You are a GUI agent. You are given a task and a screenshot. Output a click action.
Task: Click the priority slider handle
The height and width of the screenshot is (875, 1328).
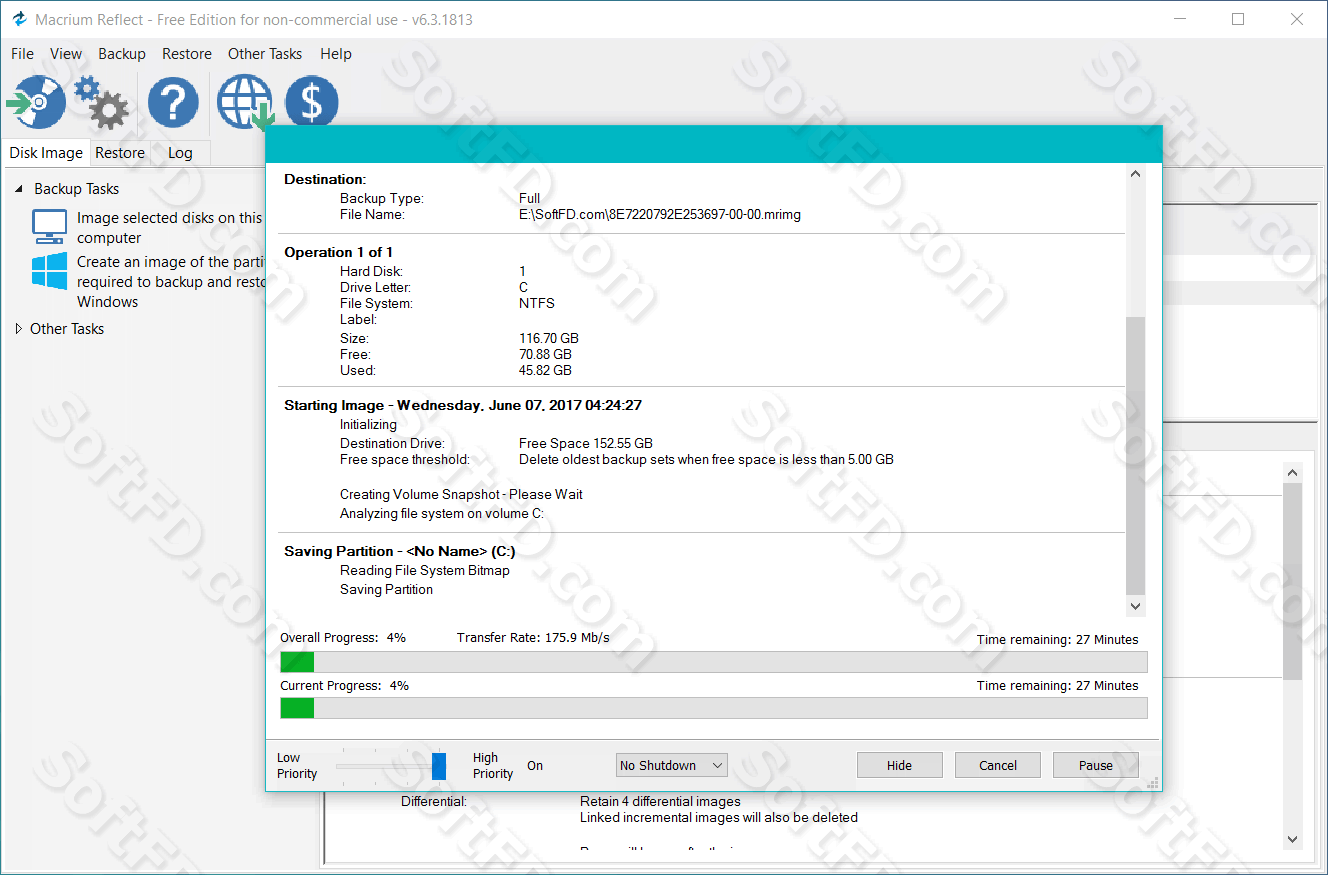pyautogui.click(x=439, y=765)
